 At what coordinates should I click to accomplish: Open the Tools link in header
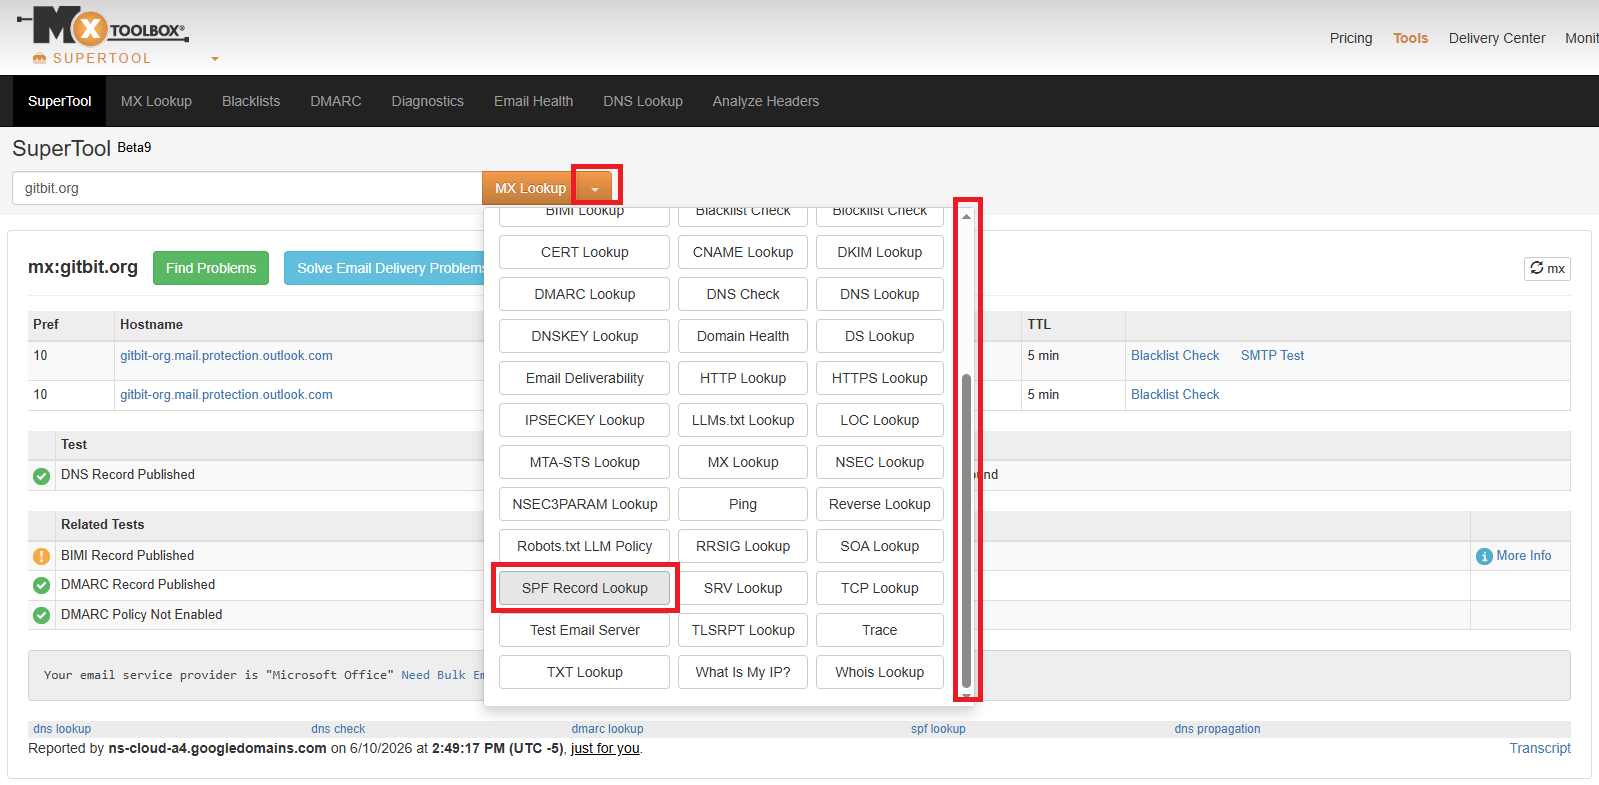pyautogui.click(x=1410, y=38)
